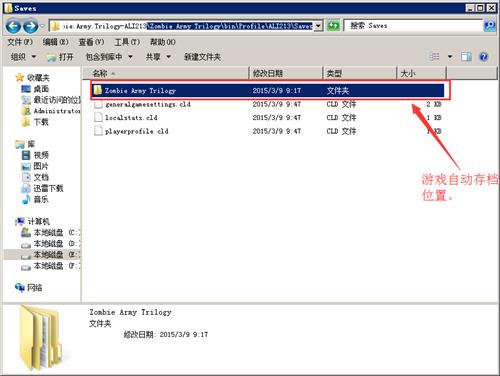Click the 打开 toolbar button
Viewport: 500px width, 376px height.
[x=60, y=57]
